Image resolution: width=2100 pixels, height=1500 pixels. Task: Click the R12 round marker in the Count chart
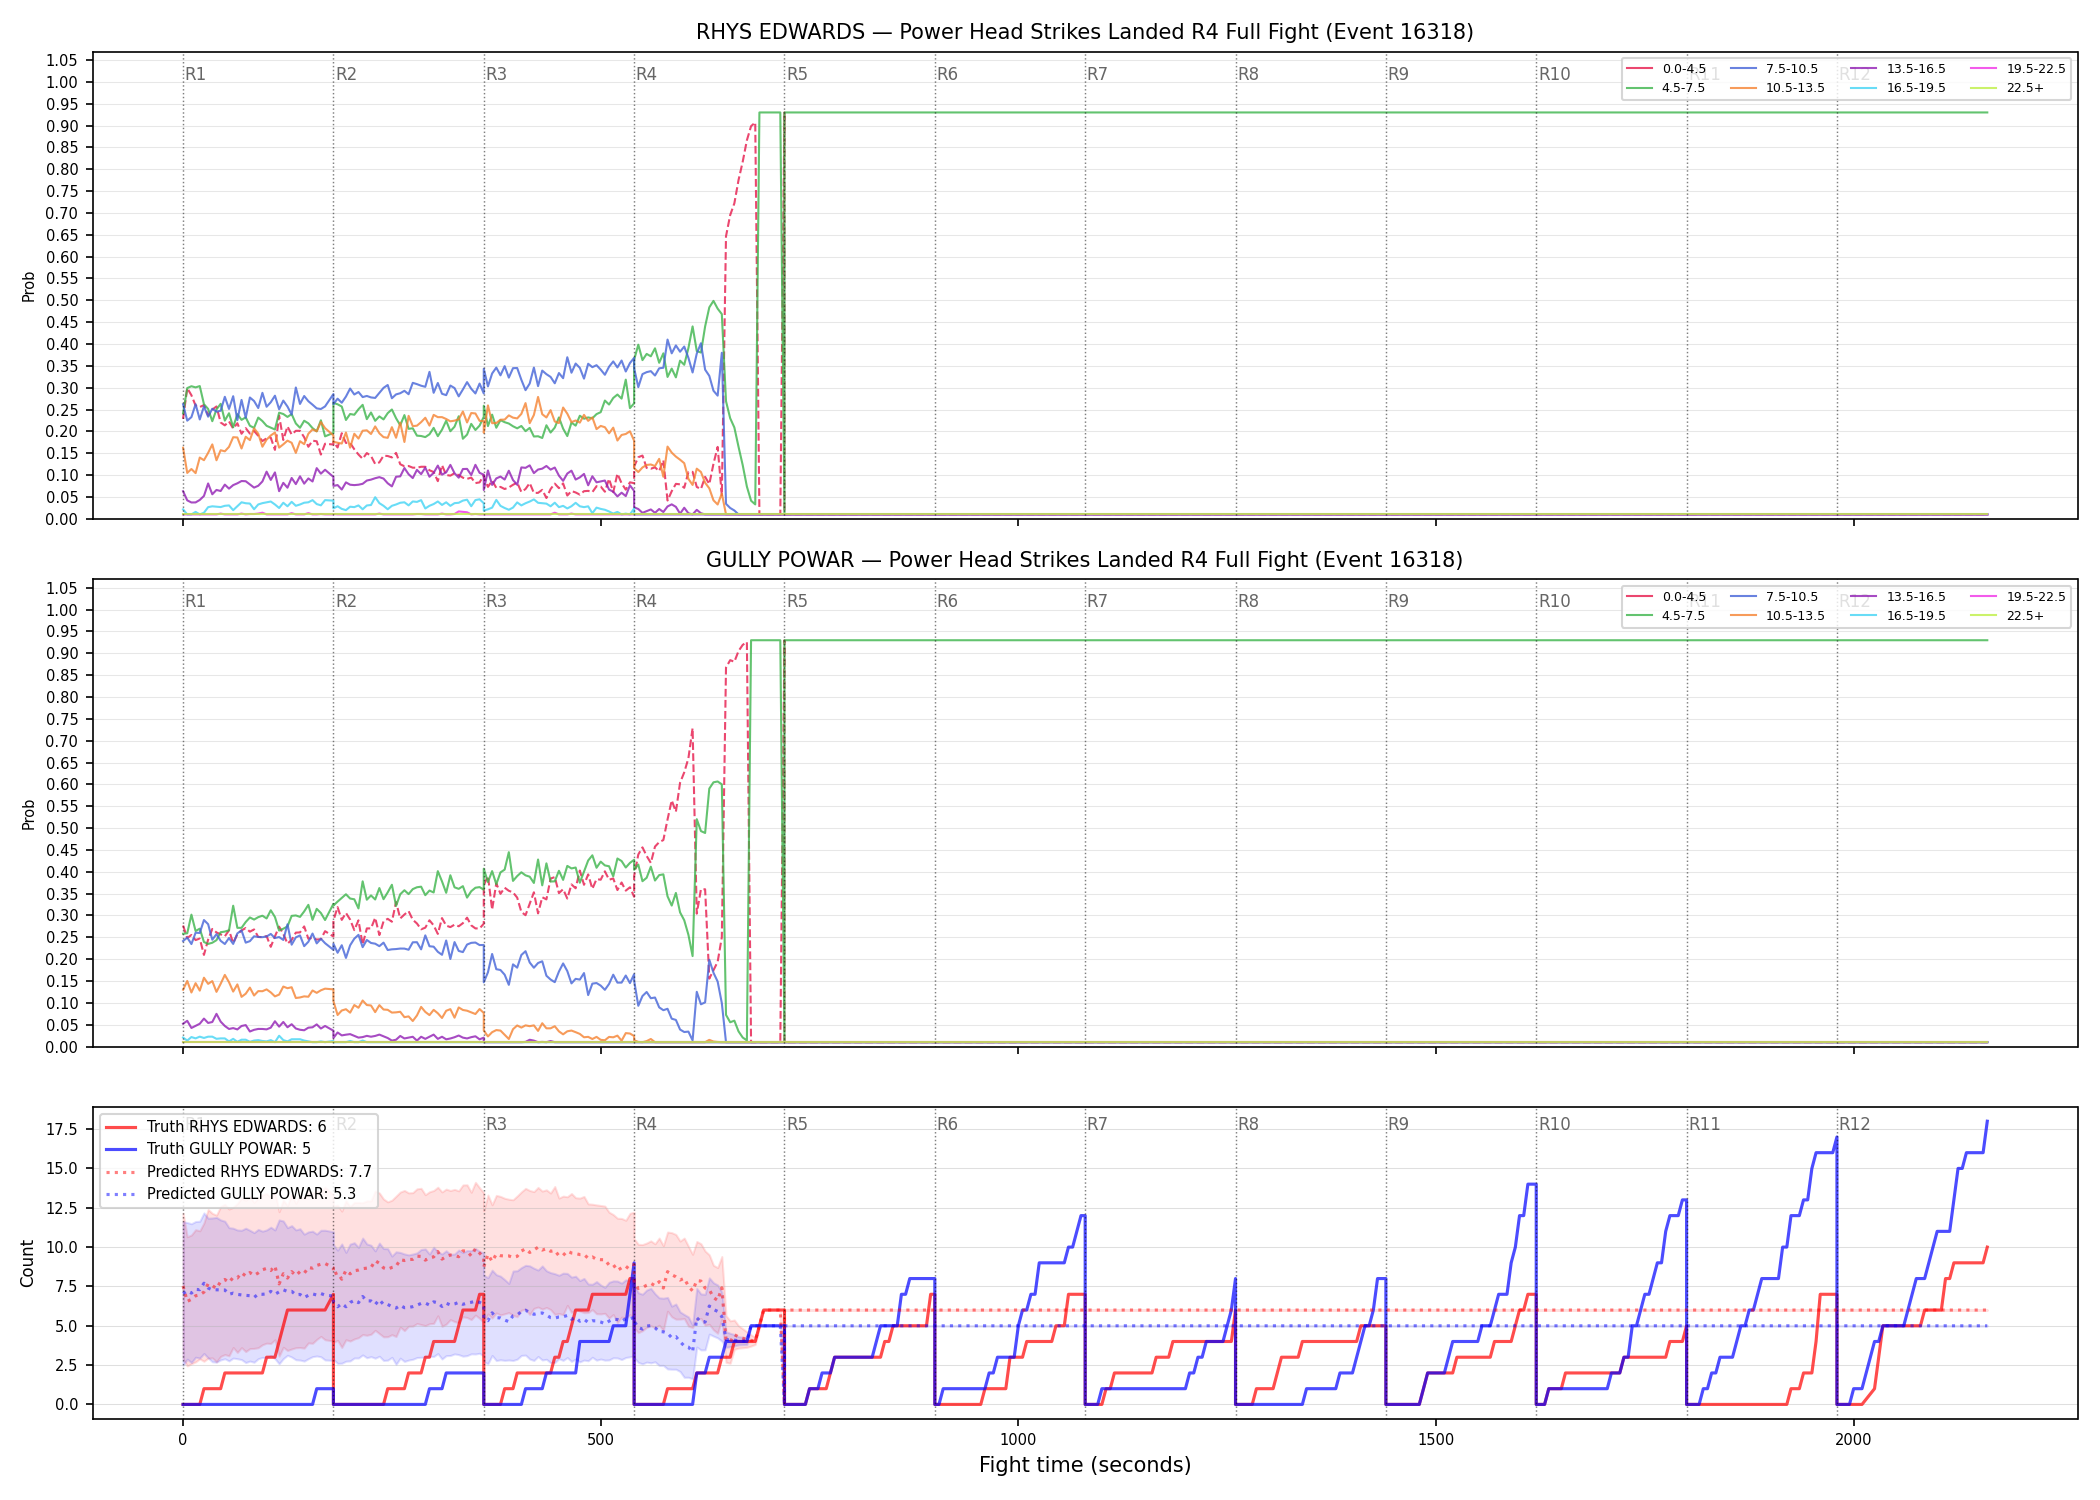point(1855,1124)
